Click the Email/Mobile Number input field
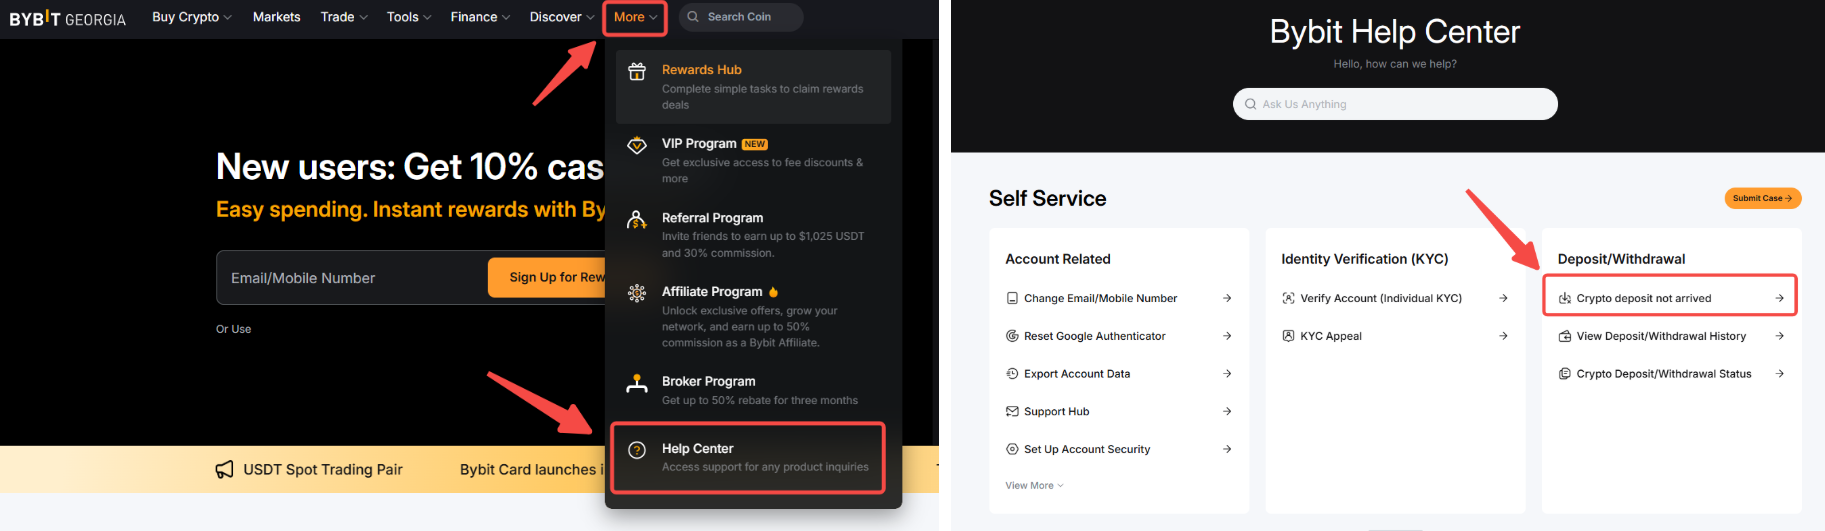This screenshot has height=531, width=1825. [352, 278]
